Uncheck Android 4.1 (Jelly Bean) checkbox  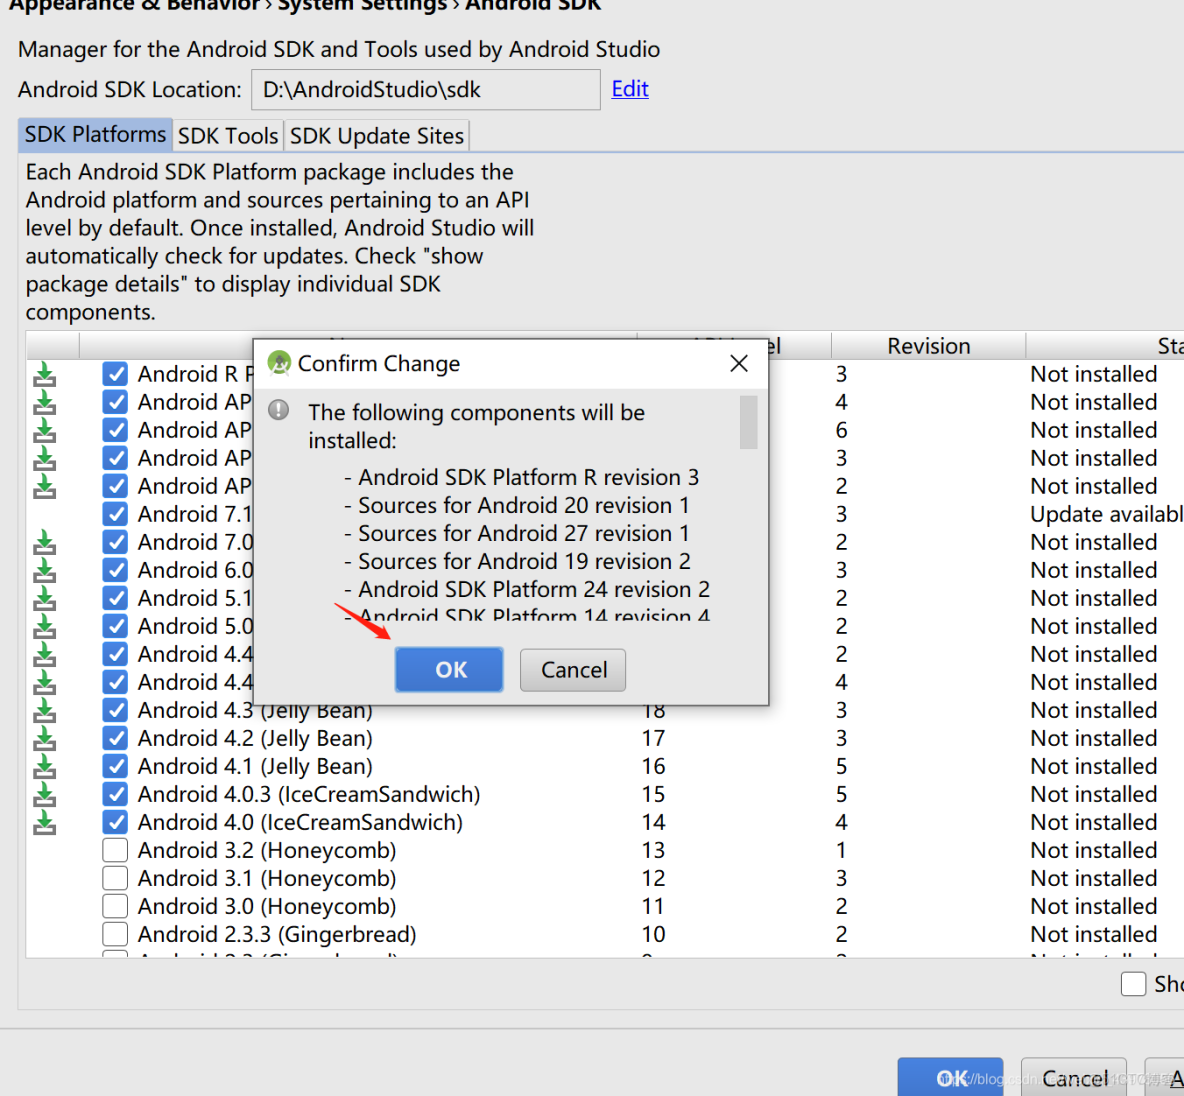(x=115, y=766)
